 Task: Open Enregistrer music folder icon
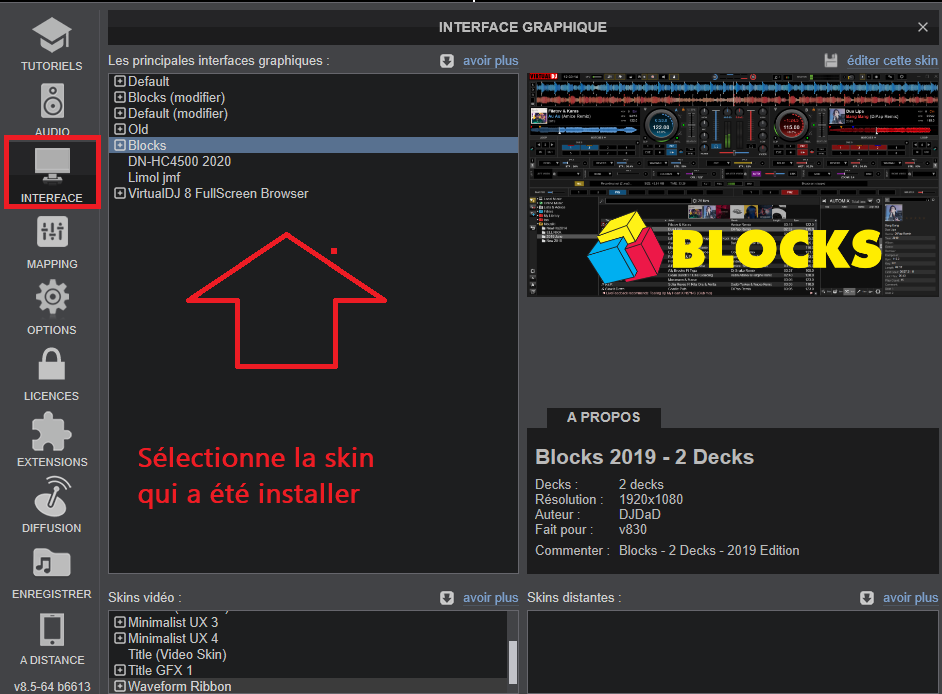click(52, 564)
